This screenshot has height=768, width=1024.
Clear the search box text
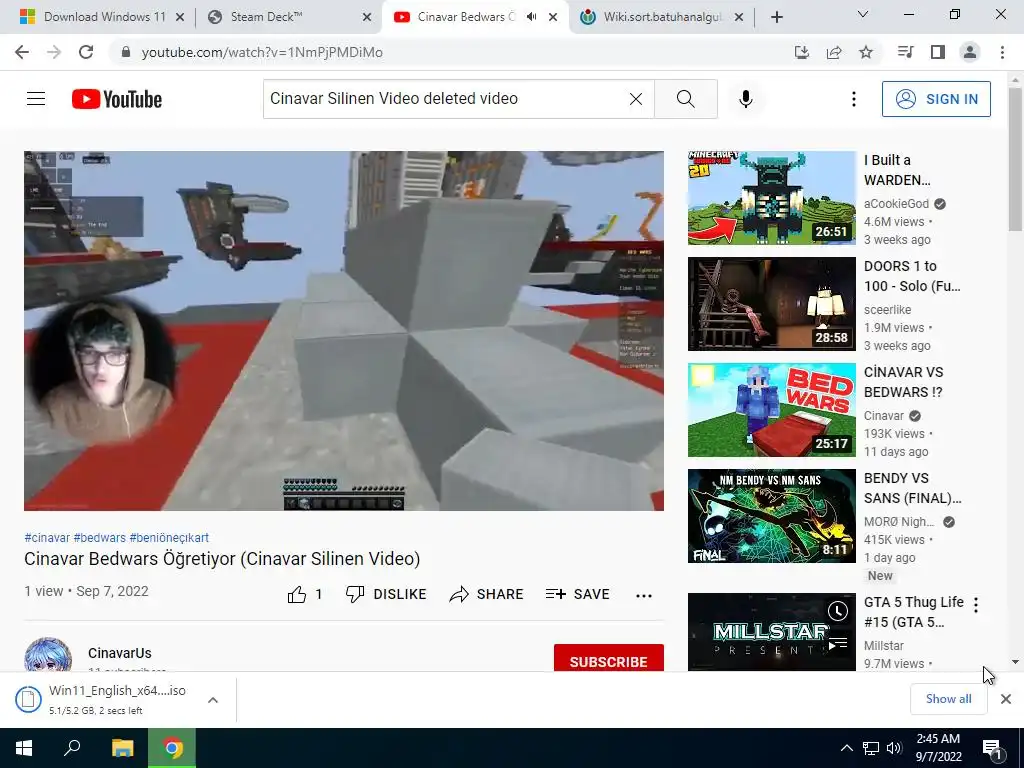(635, 99)
